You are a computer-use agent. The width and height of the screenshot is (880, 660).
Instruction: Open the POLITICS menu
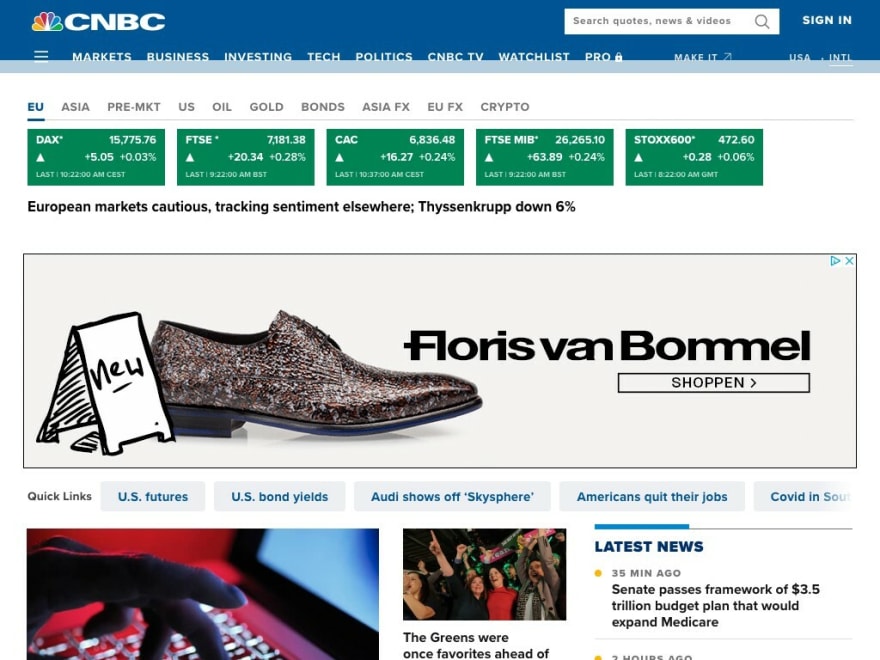tap(384, 57)
